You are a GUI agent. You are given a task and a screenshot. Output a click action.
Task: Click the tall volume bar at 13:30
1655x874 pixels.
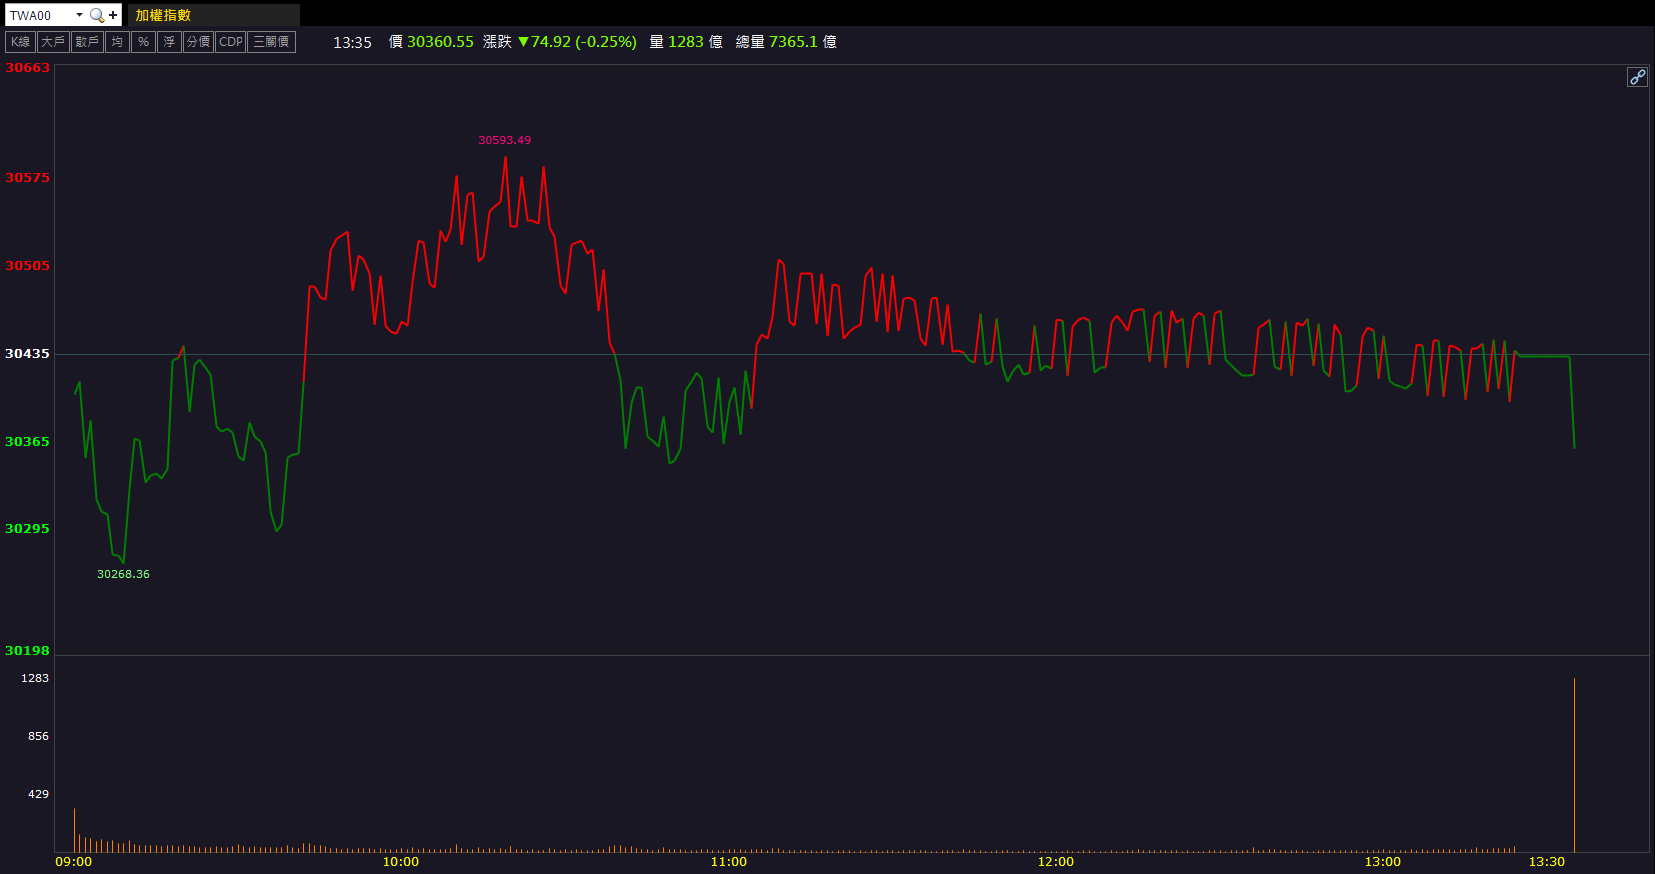pos(1574,765)
